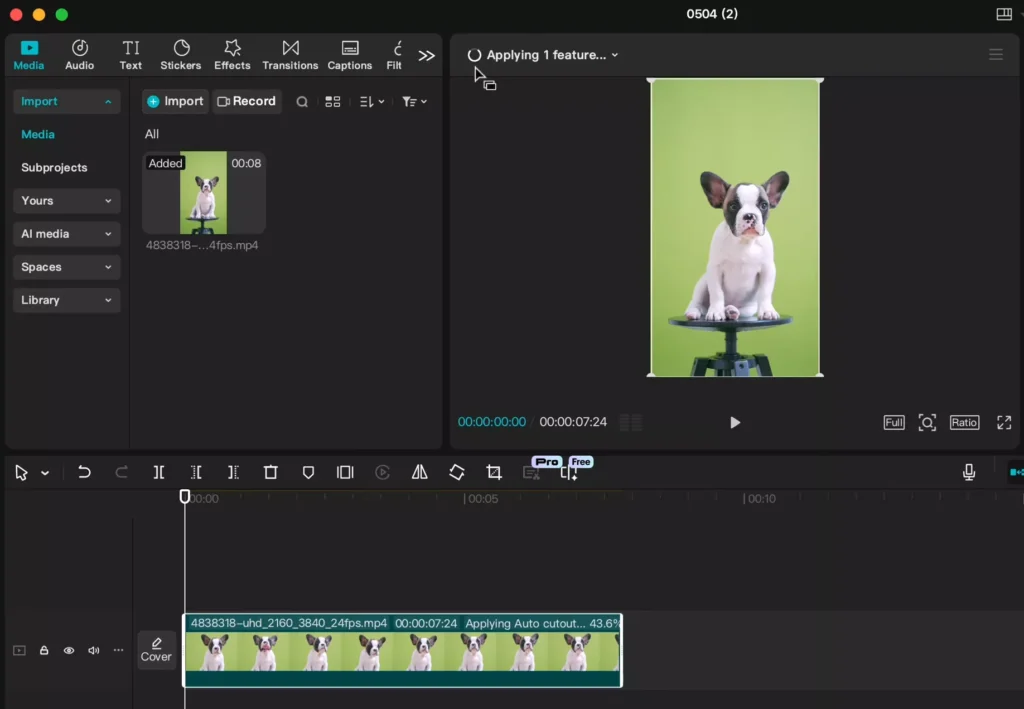Open the layout icon in title bar
This screenshot has width=1024, height=709.
tap(1004, 14)
